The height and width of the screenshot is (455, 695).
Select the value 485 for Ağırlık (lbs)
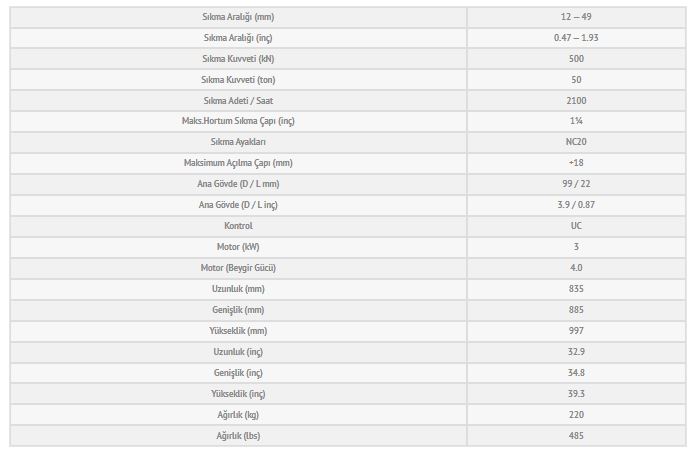coord(576,435)
